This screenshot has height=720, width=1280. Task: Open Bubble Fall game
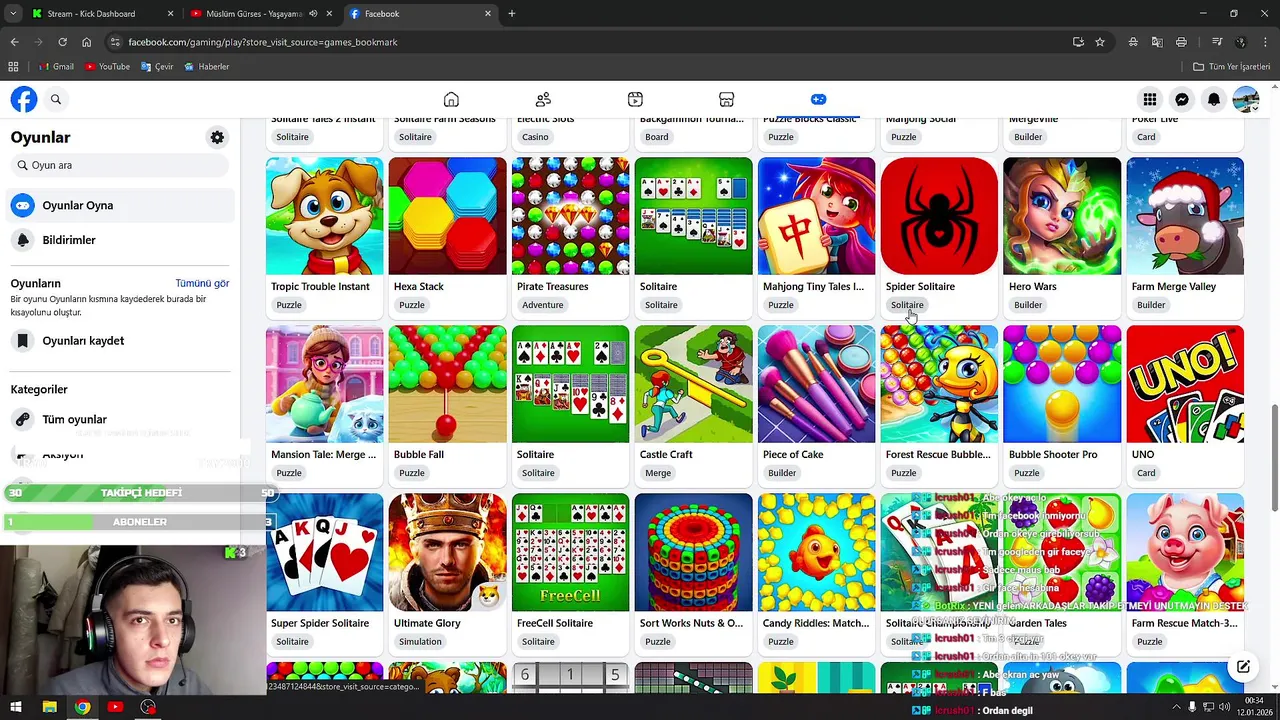pyautogui.click(x=447, y=384)
